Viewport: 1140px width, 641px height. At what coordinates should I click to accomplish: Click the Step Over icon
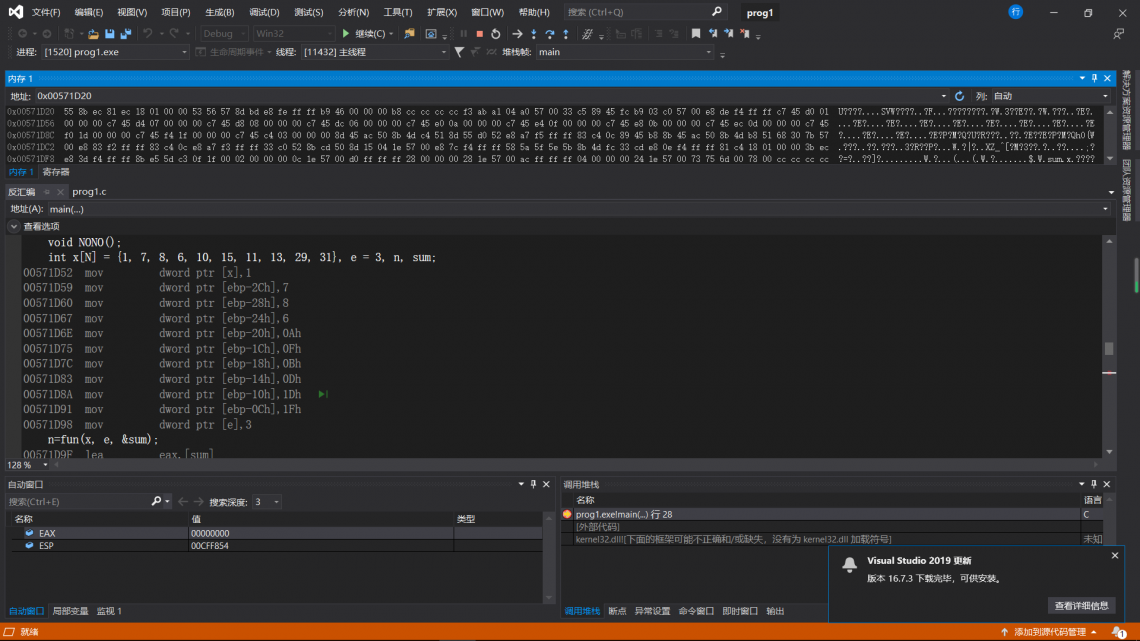pos(550,34)
